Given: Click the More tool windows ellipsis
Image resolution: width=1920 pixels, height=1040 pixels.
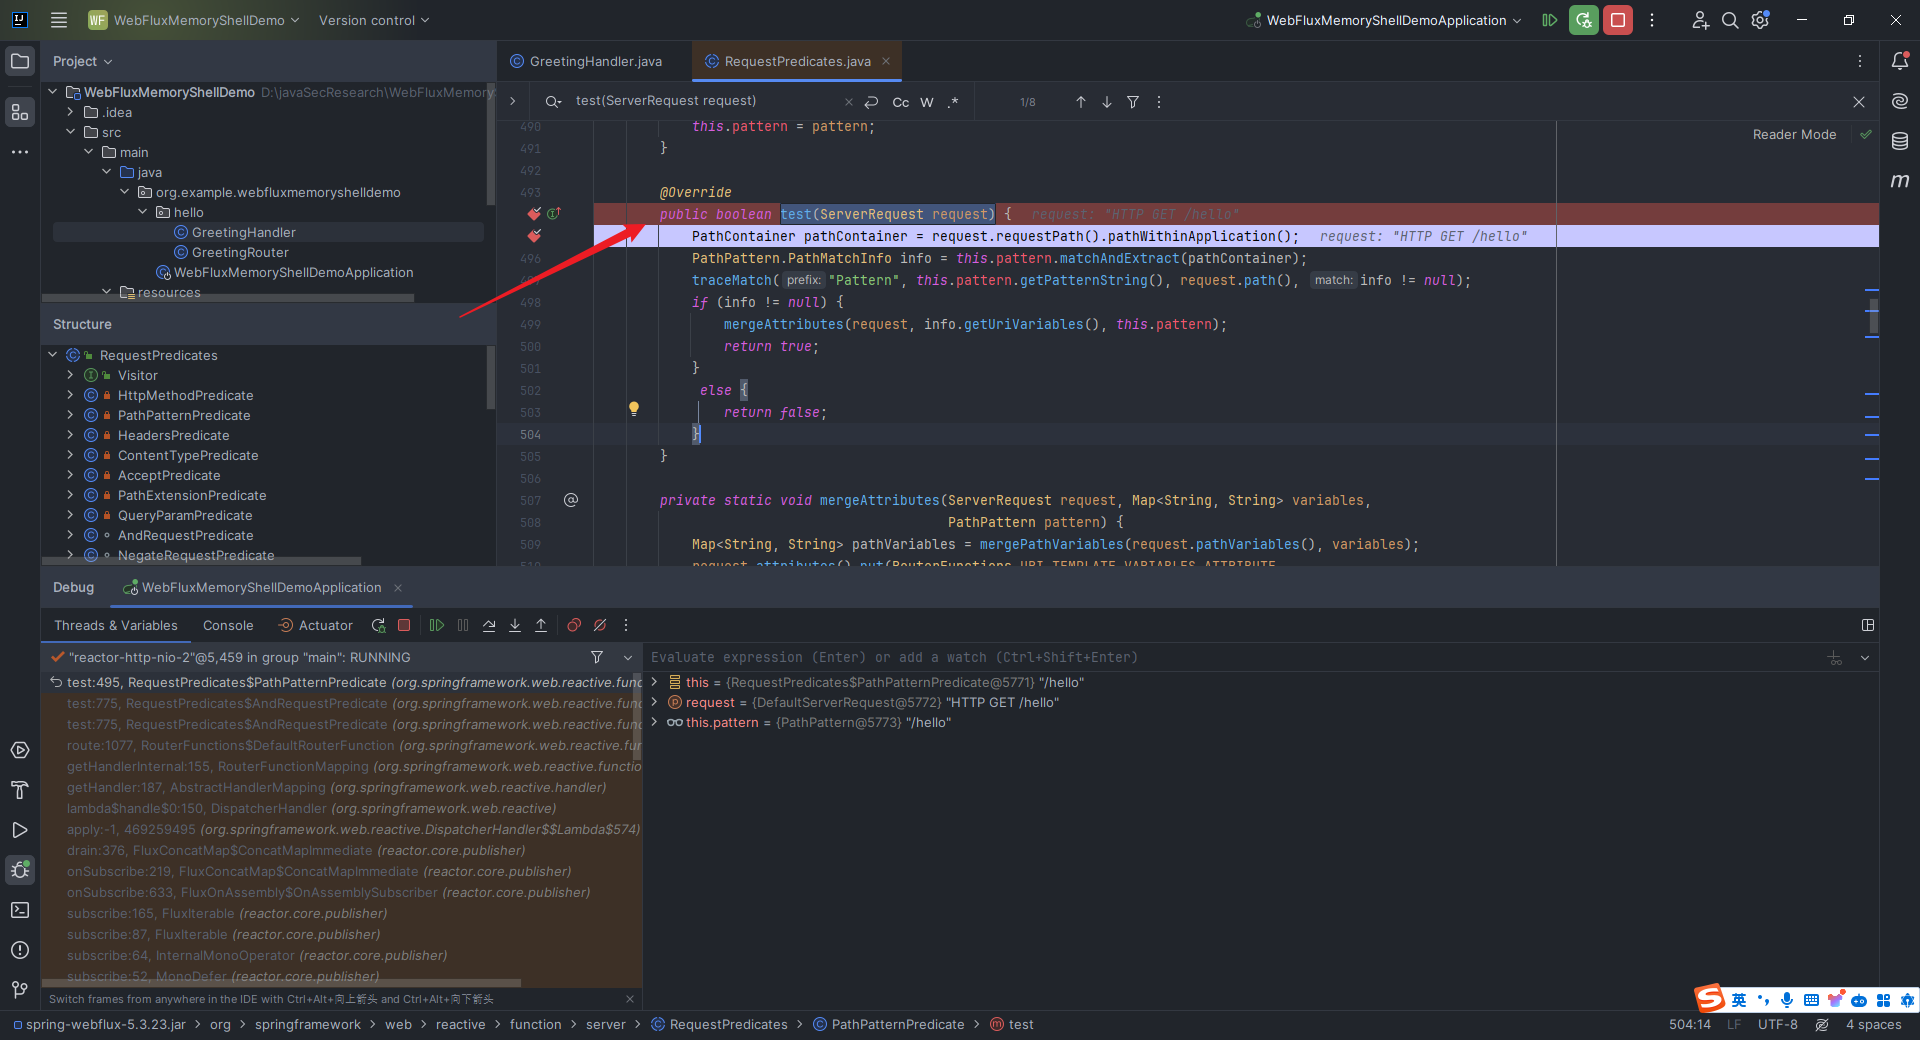Looking at the screenshot, I should pos(20,152).
